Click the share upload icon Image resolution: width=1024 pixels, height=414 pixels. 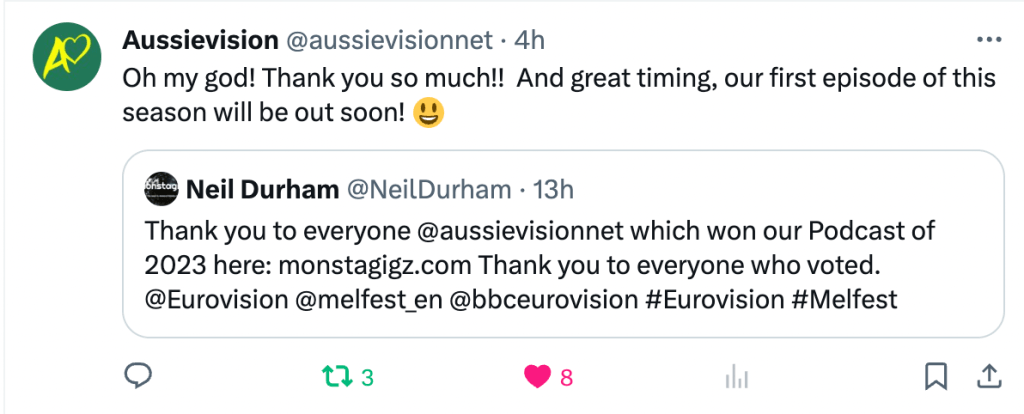[988, 376]
